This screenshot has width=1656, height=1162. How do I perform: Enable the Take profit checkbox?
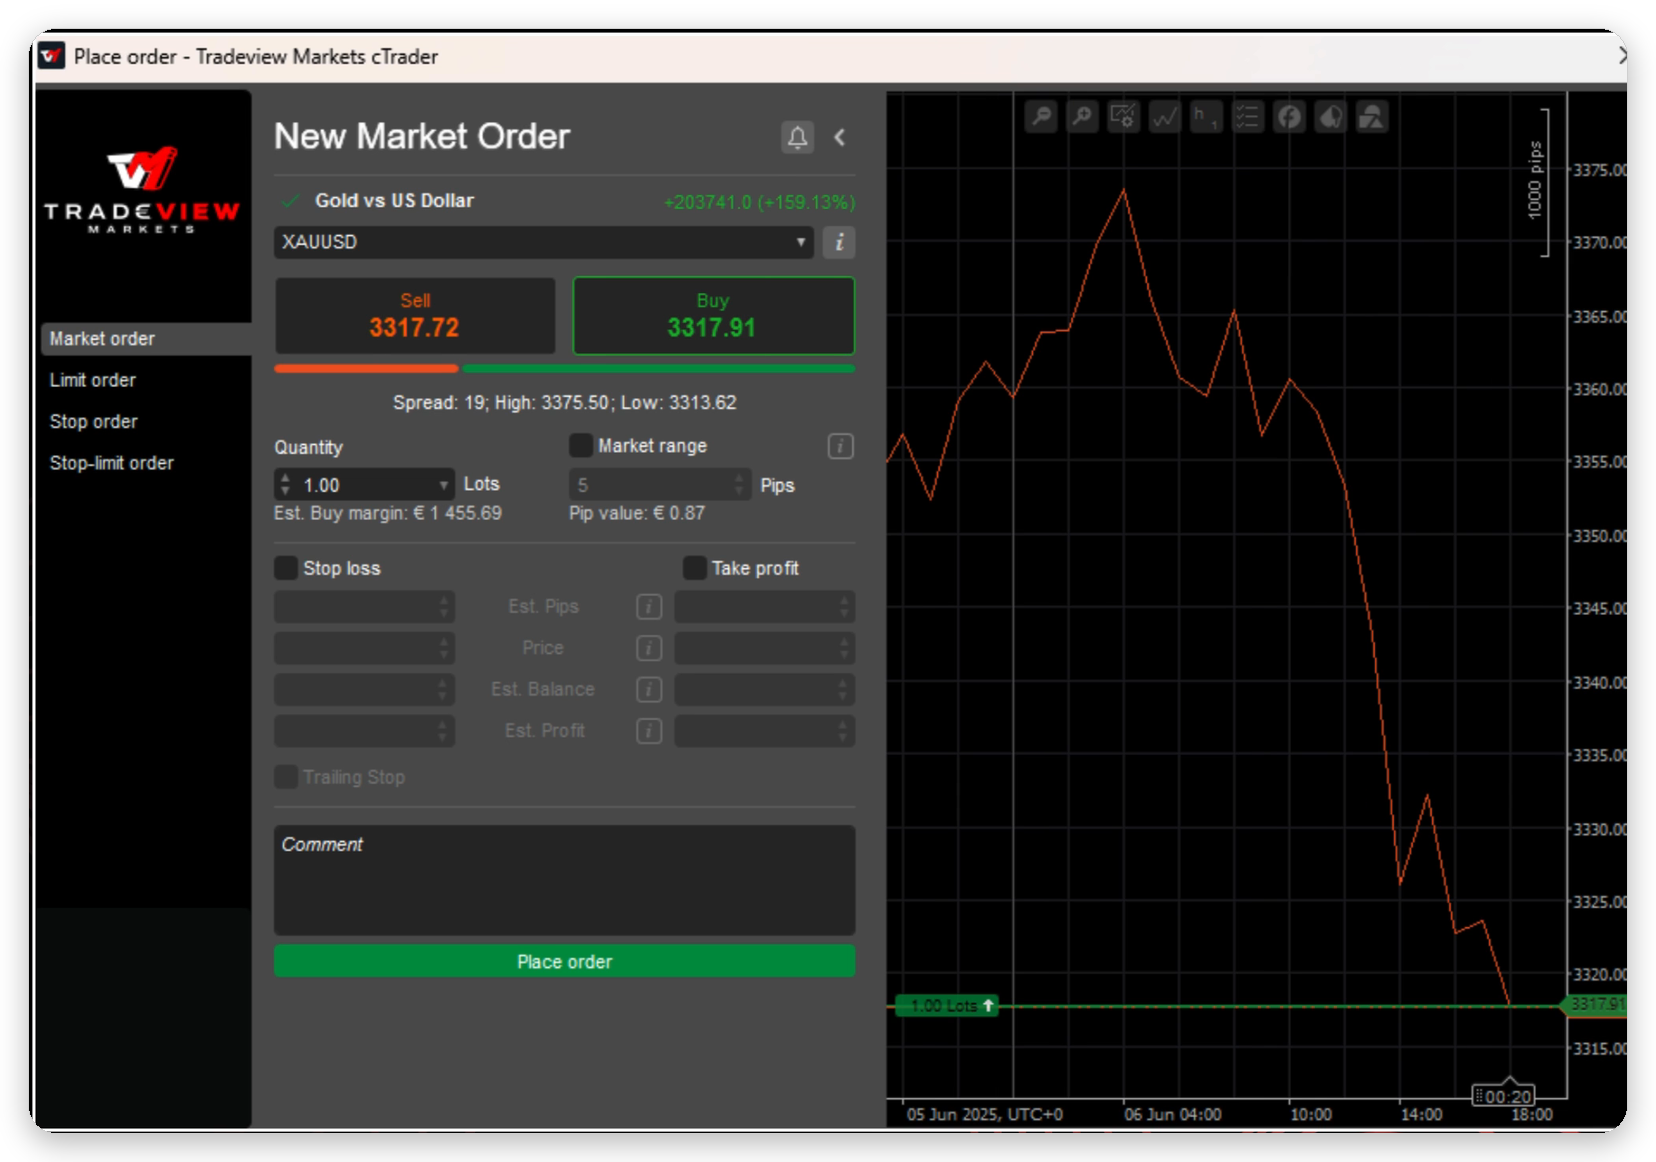pos(694,568)
